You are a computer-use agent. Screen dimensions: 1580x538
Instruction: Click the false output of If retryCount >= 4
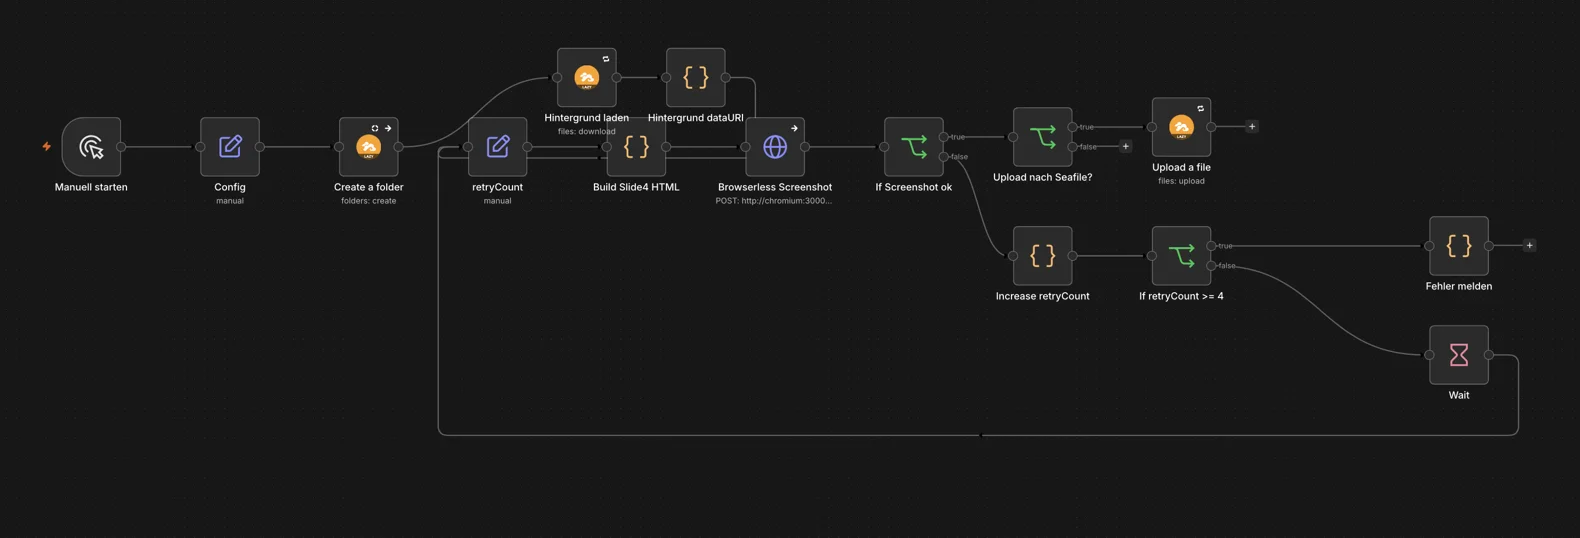point(1212,266)
